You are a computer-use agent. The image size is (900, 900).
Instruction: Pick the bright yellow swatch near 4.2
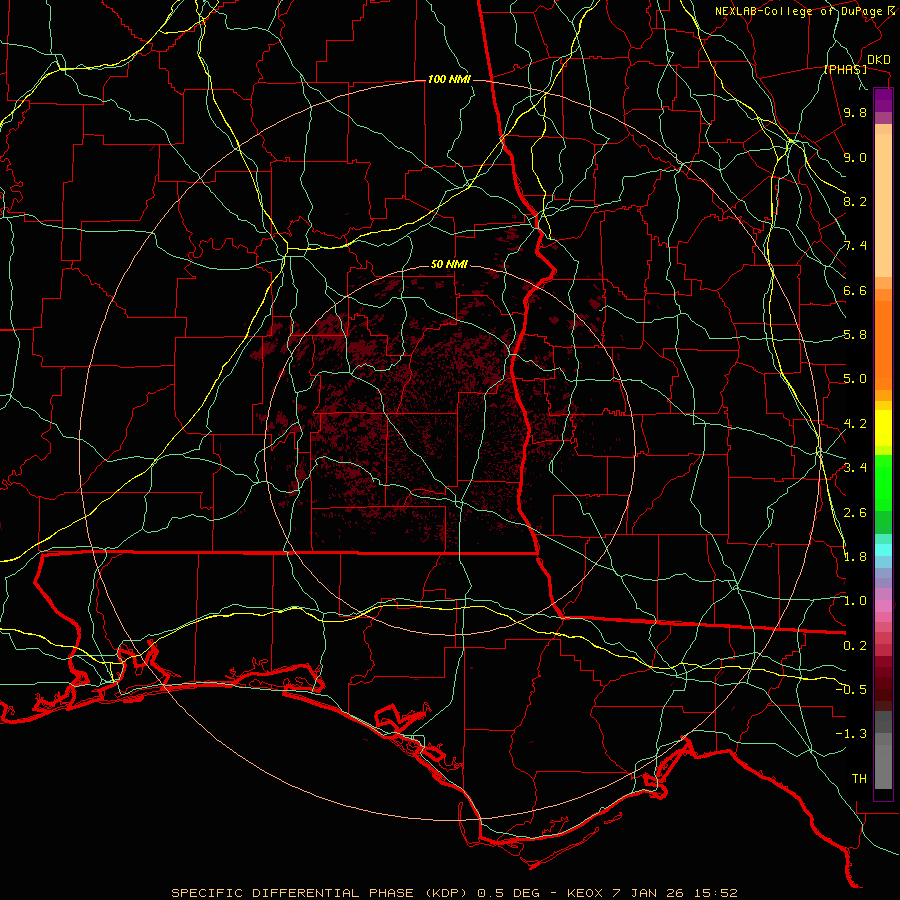(883, 428)
